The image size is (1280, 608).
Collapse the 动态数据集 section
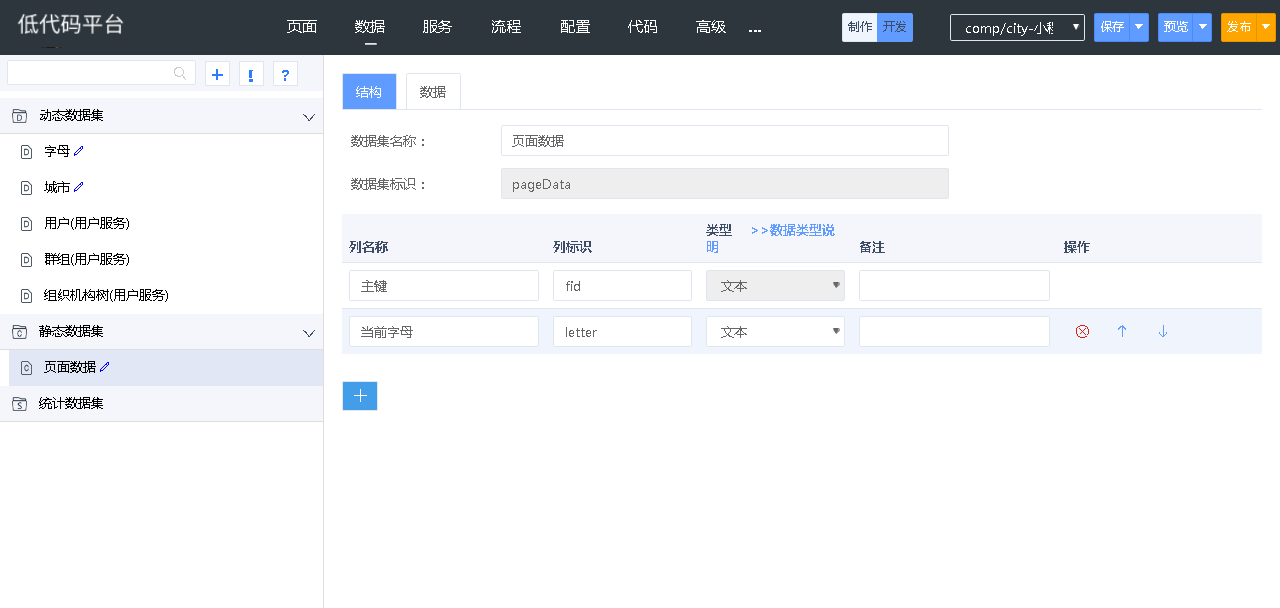click(x=309, y=117)
